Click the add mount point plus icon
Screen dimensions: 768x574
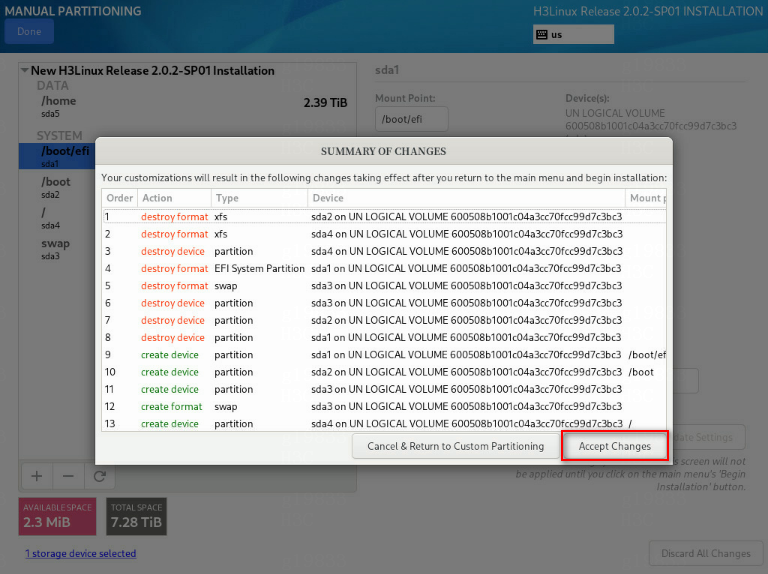(37, 476)
